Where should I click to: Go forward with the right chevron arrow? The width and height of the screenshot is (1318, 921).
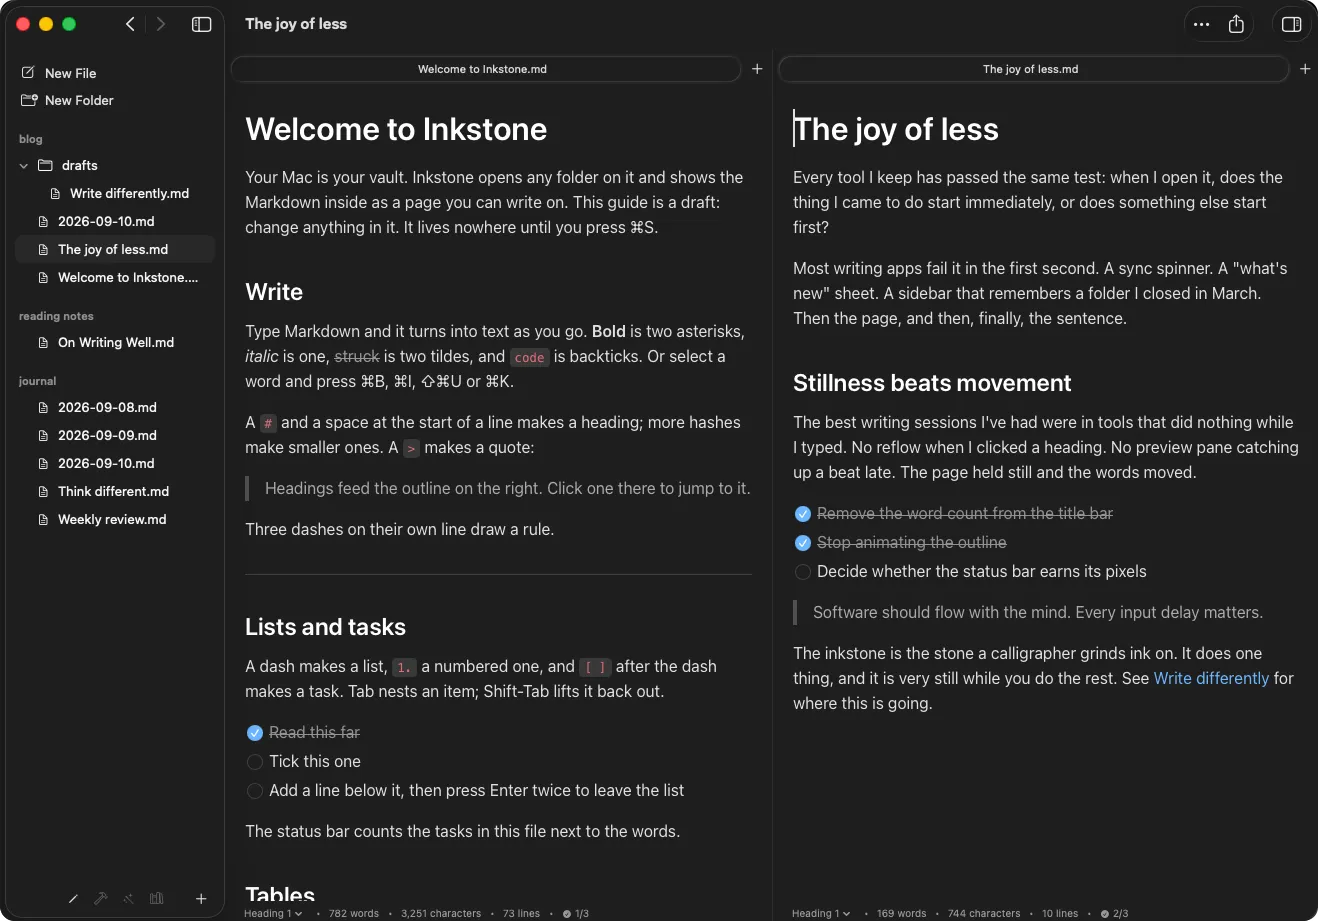click(x=161, y=24)
